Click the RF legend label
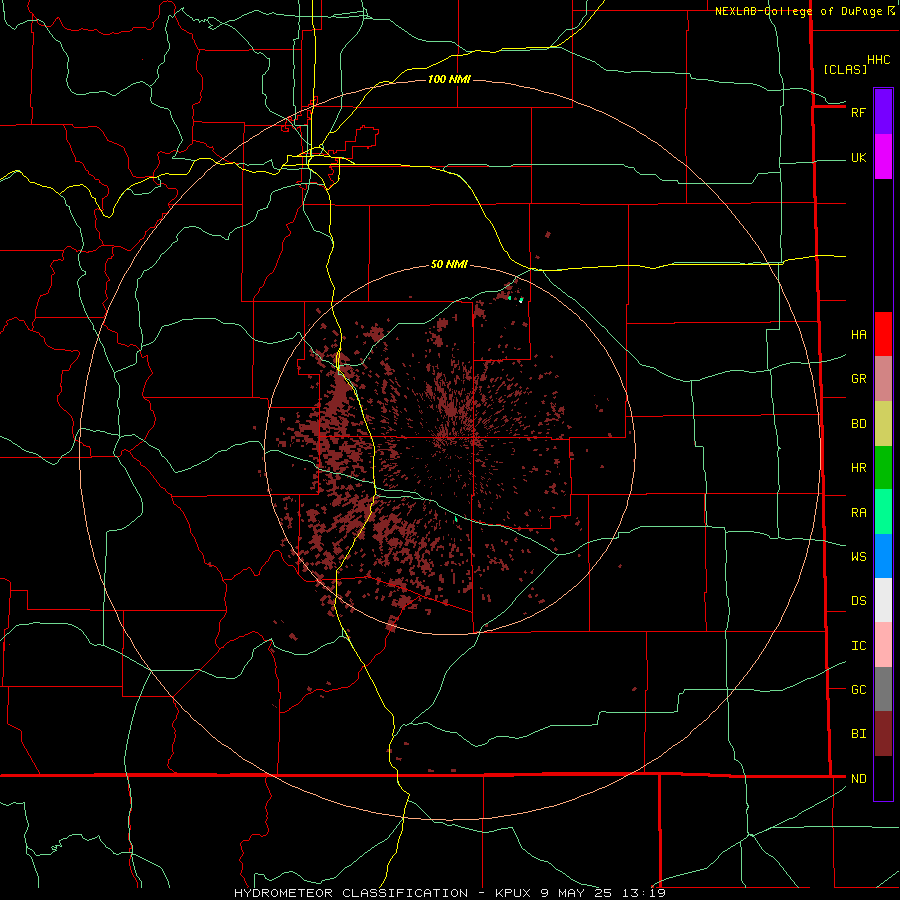 [858, 113]
